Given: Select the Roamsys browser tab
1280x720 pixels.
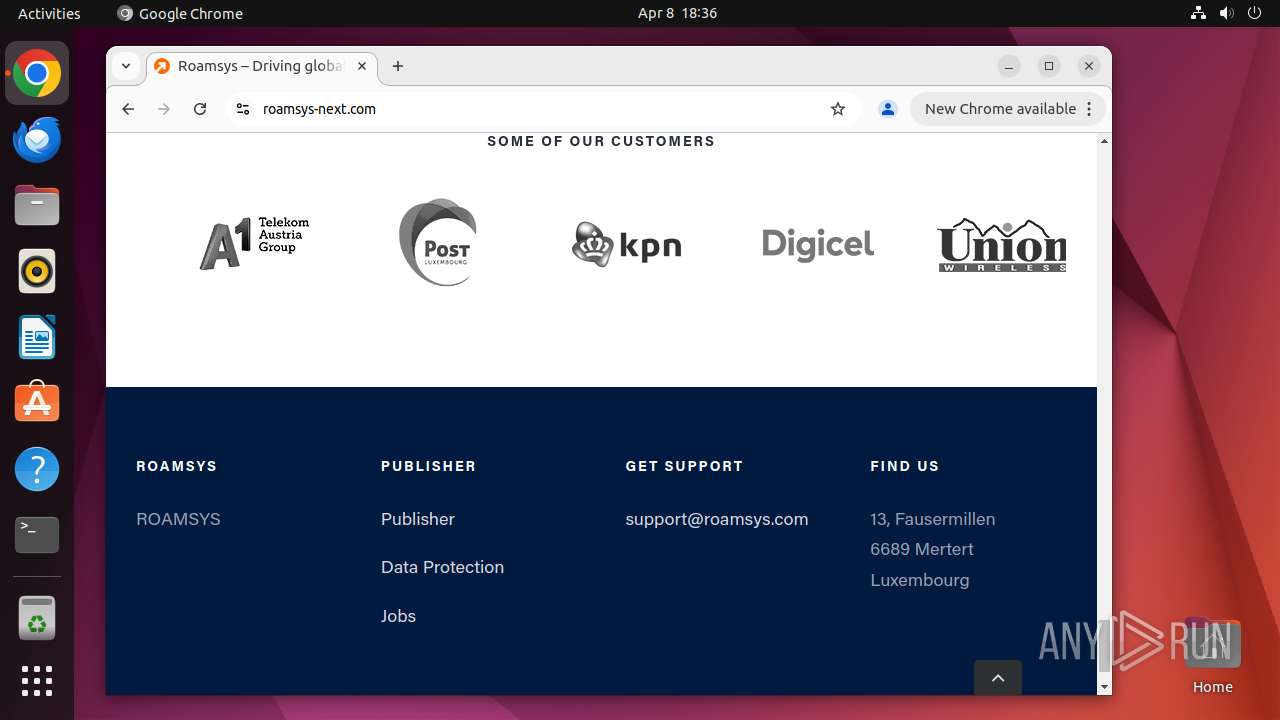Looking at the screenshot, I should point(262,66).
